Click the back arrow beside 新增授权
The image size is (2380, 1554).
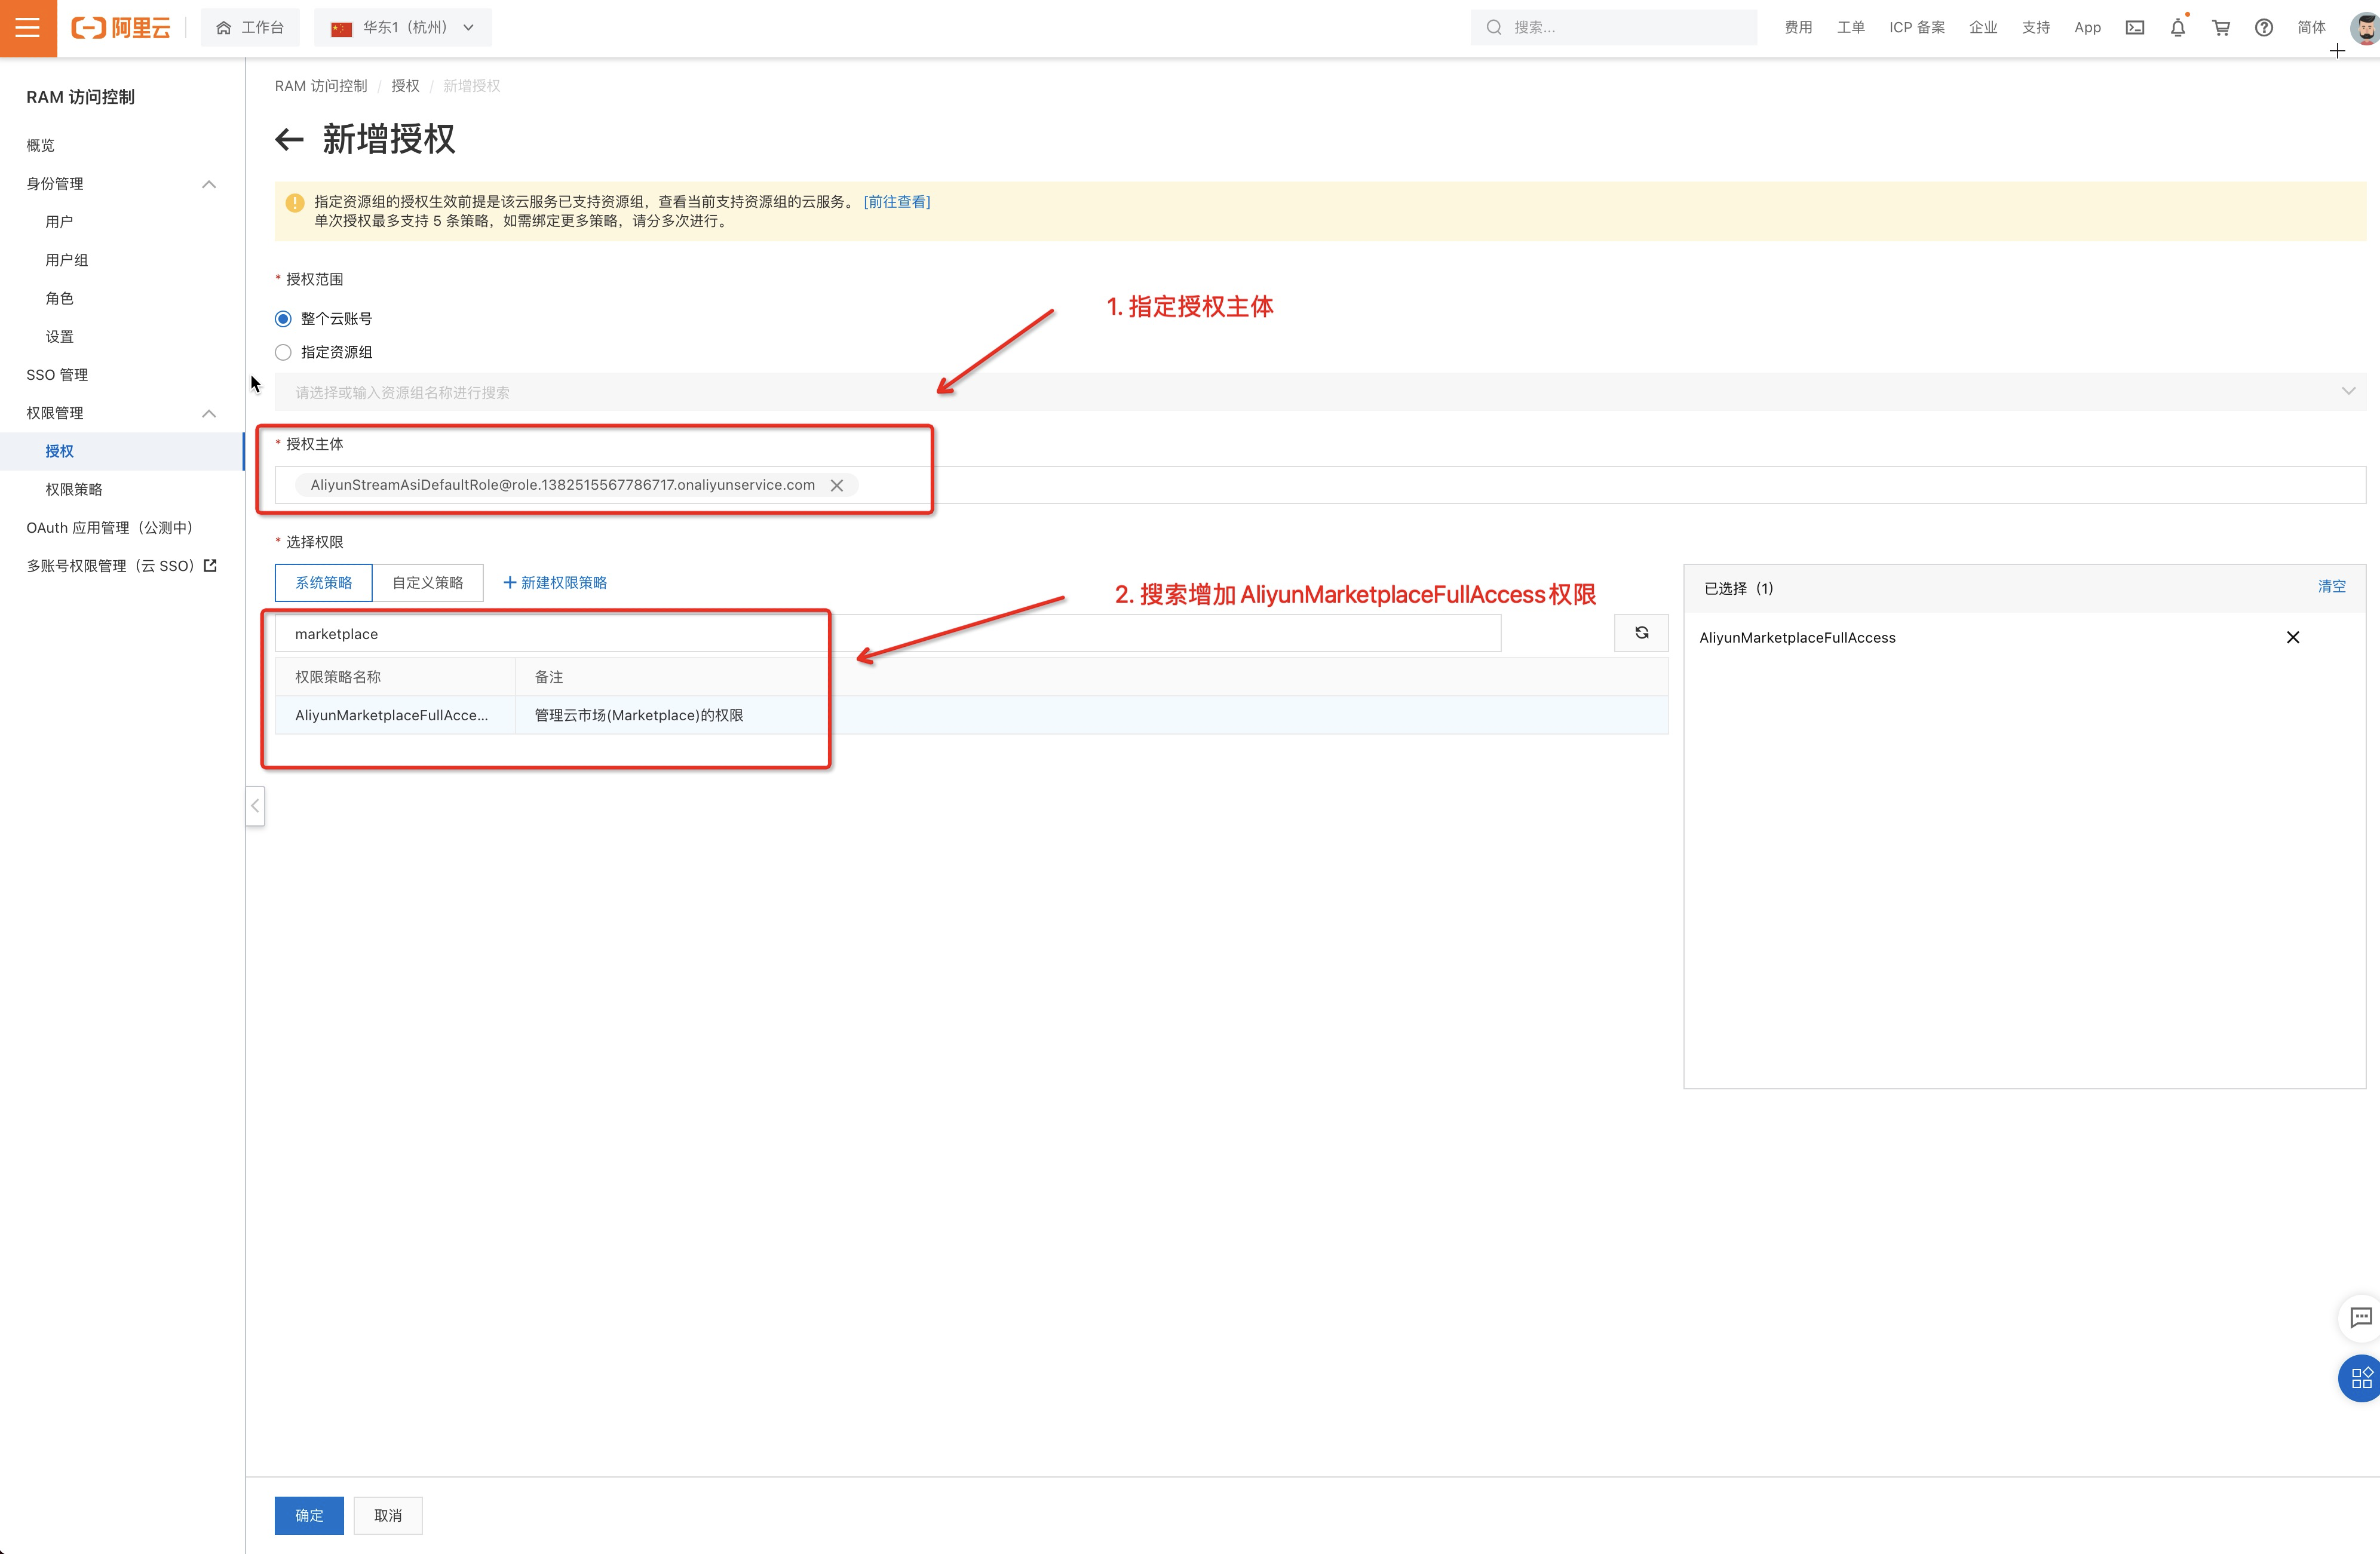pos(289,139)
